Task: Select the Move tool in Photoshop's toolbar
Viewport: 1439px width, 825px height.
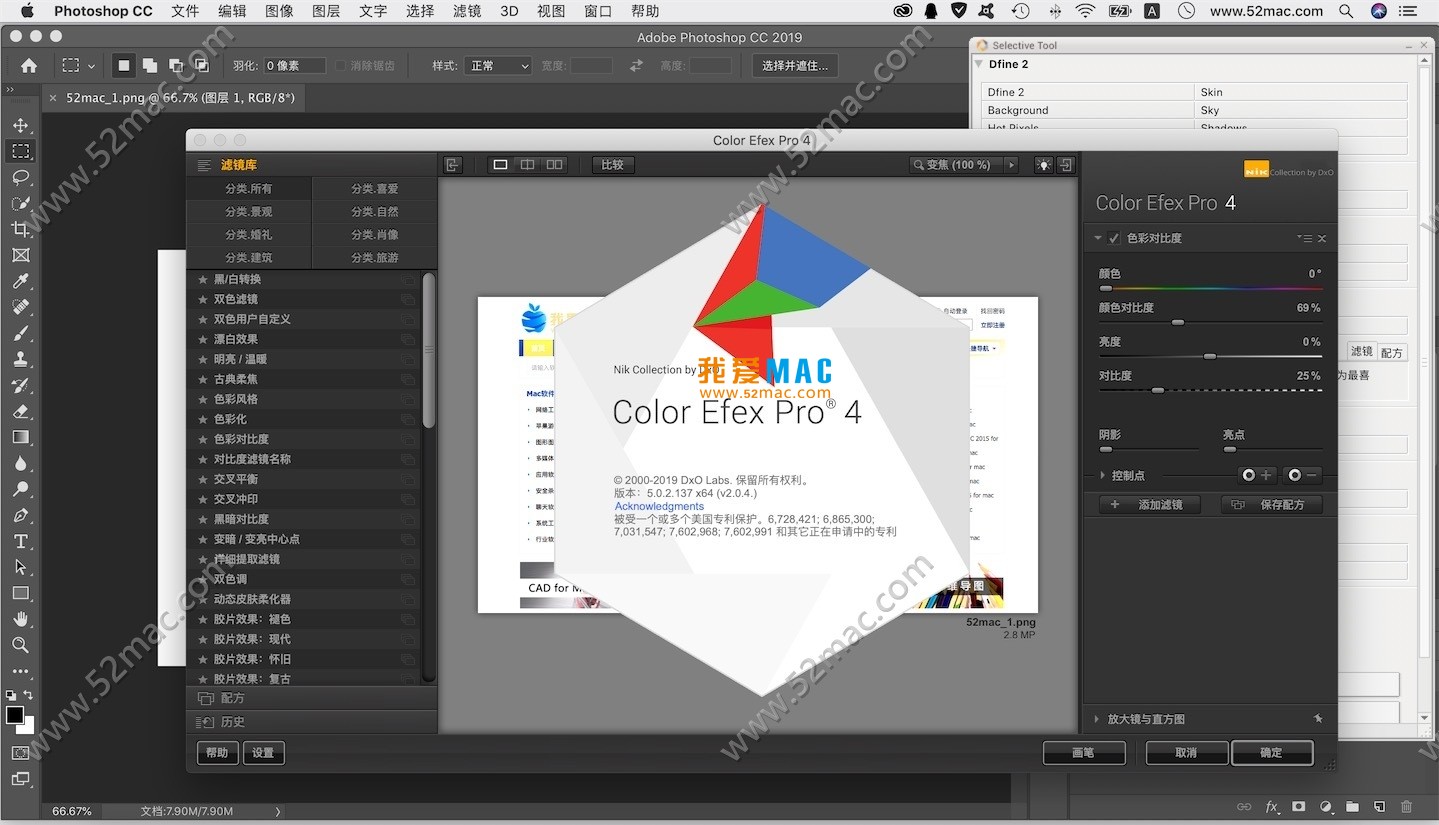Action: pos(20,126)
